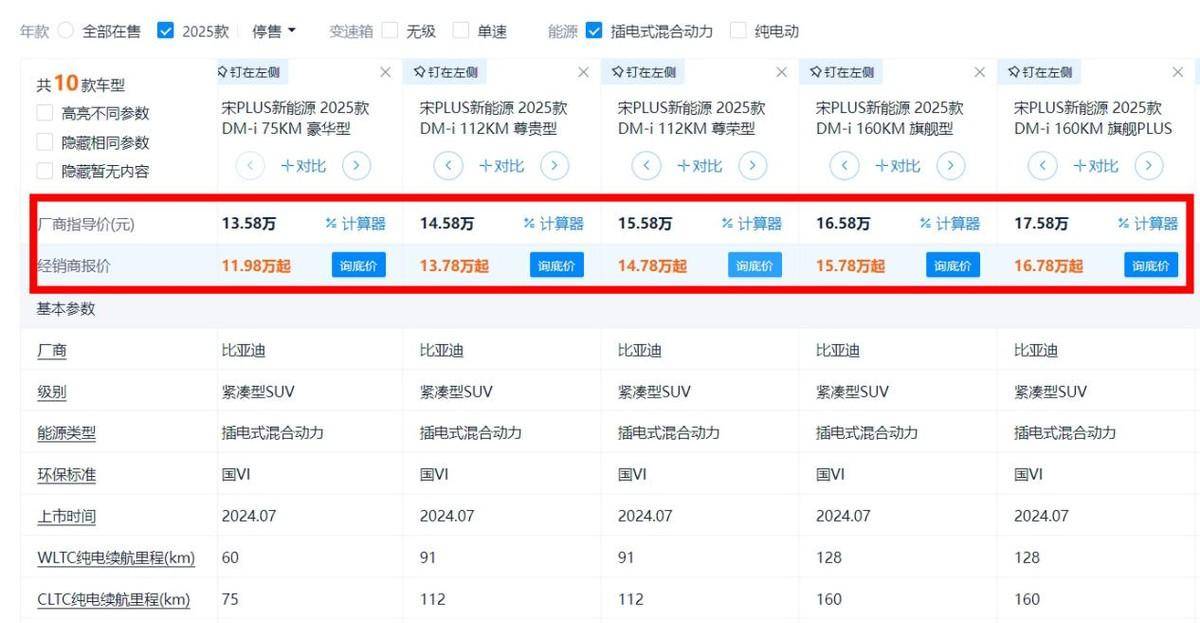Viewport: 1200px width, 623px height.
Task: Click the previous arrow under 112KM 尊荣型
Action: [x=647, y=166]
